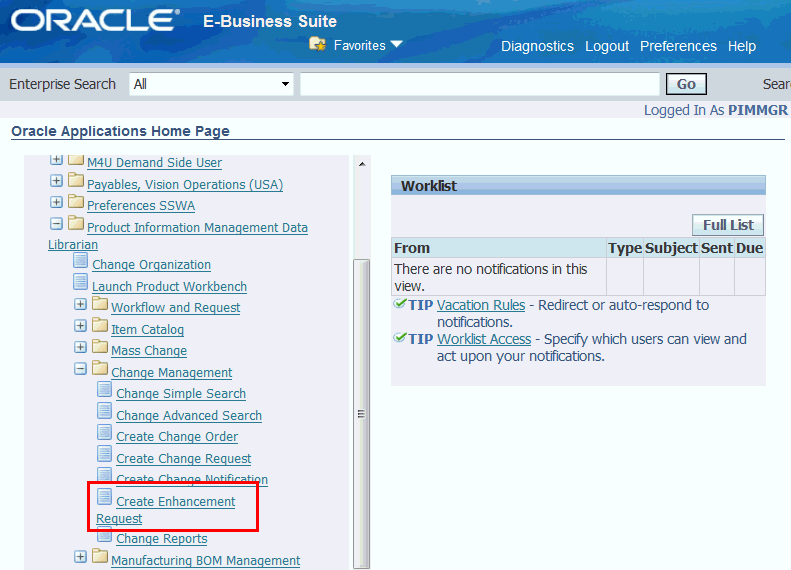Image resolution: width=791 pixels, height=570 pixels.
Task: Expand the Manufacturing BOM Management folder
Action: [x=80, y=556]
